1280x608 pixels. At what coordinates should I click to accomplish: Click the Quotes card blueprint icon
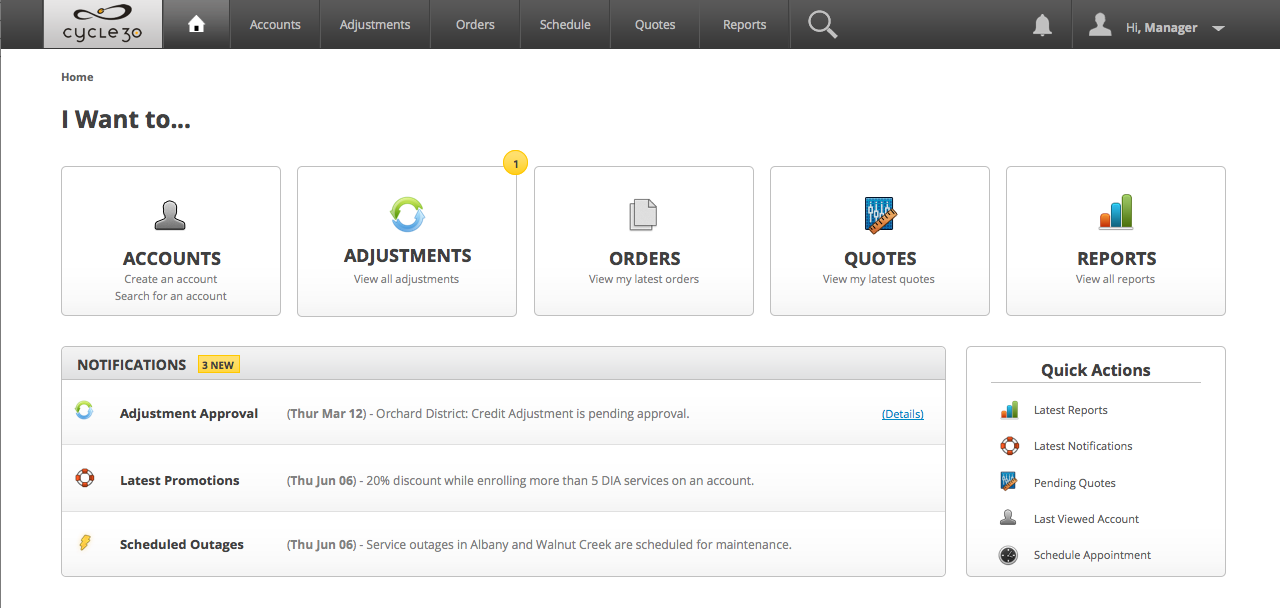point(880,215)
